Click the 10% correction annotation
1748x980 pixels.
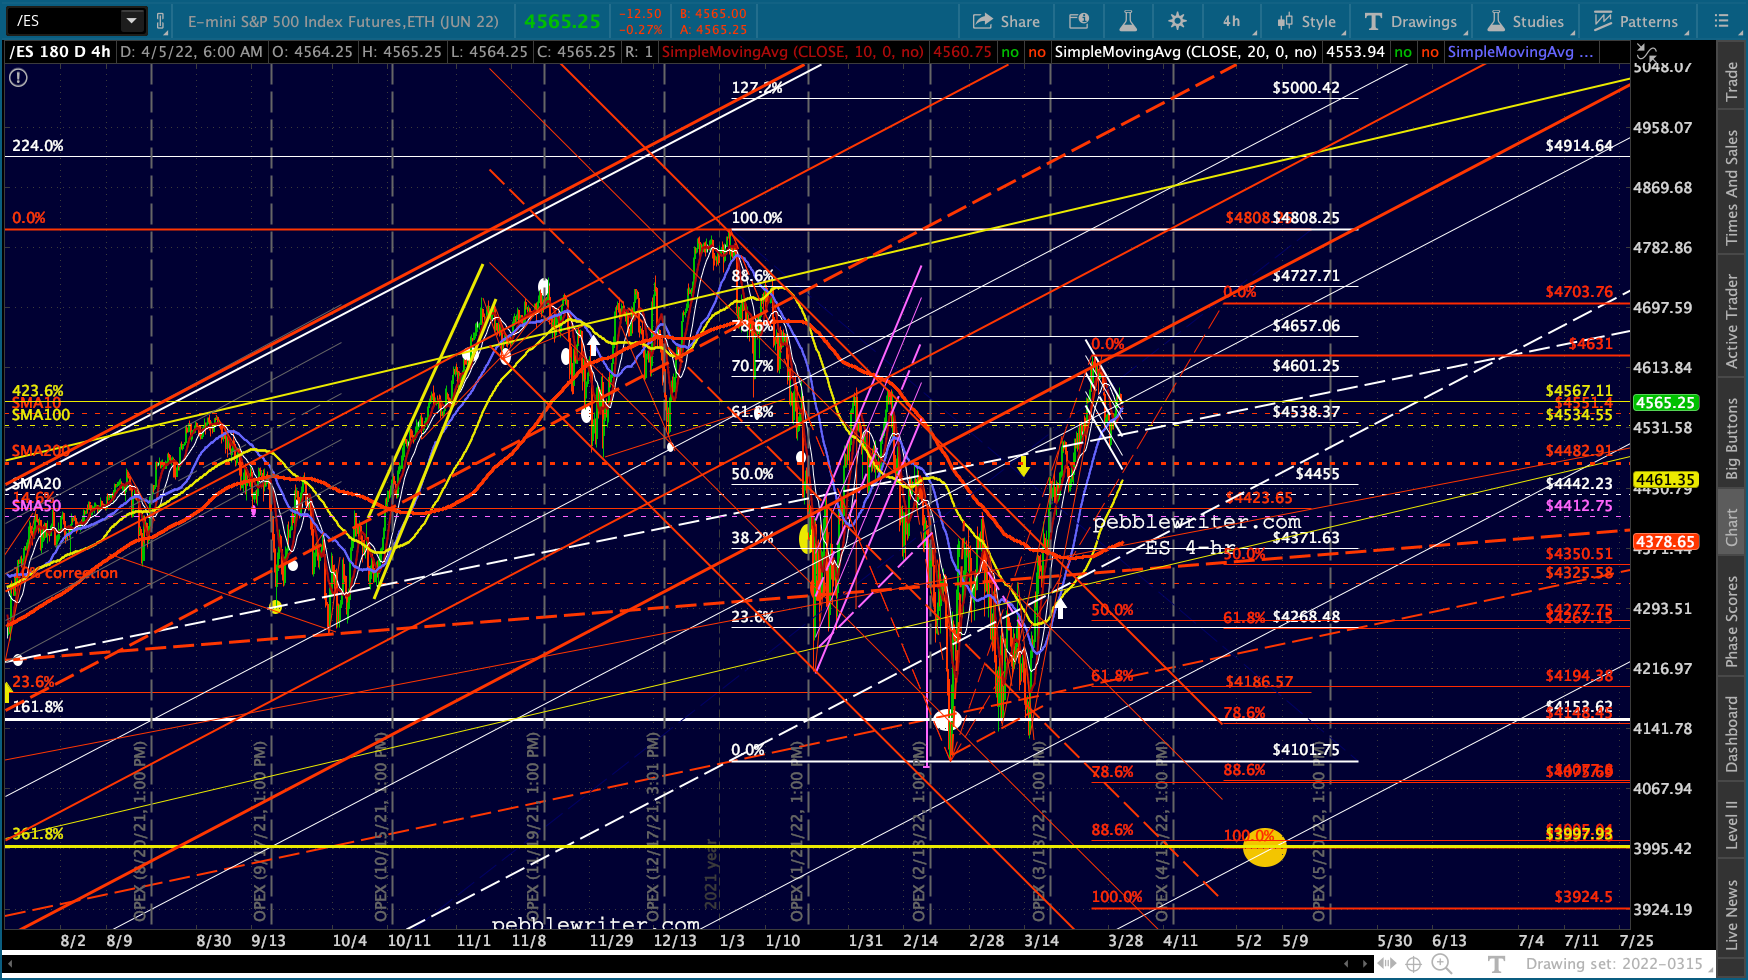pos(67,573)
